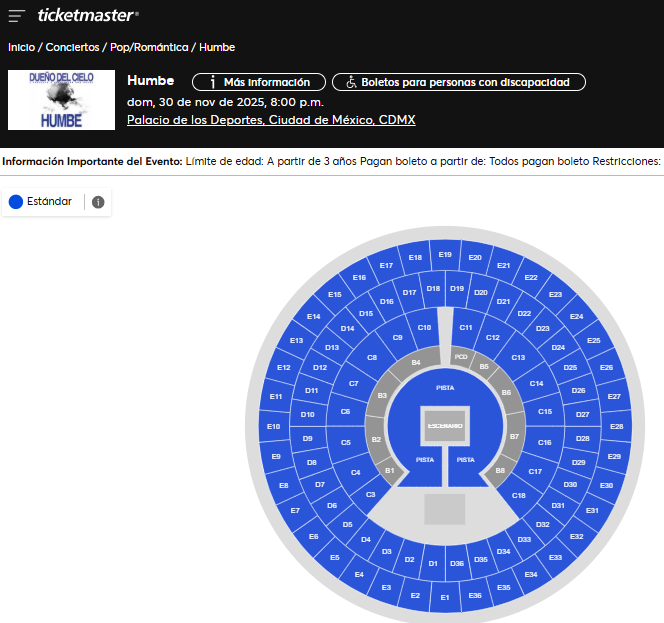The width and height of the screenshot is (664, 623).
Task: Choose section E28 on the map
Action: pos(617,426)
